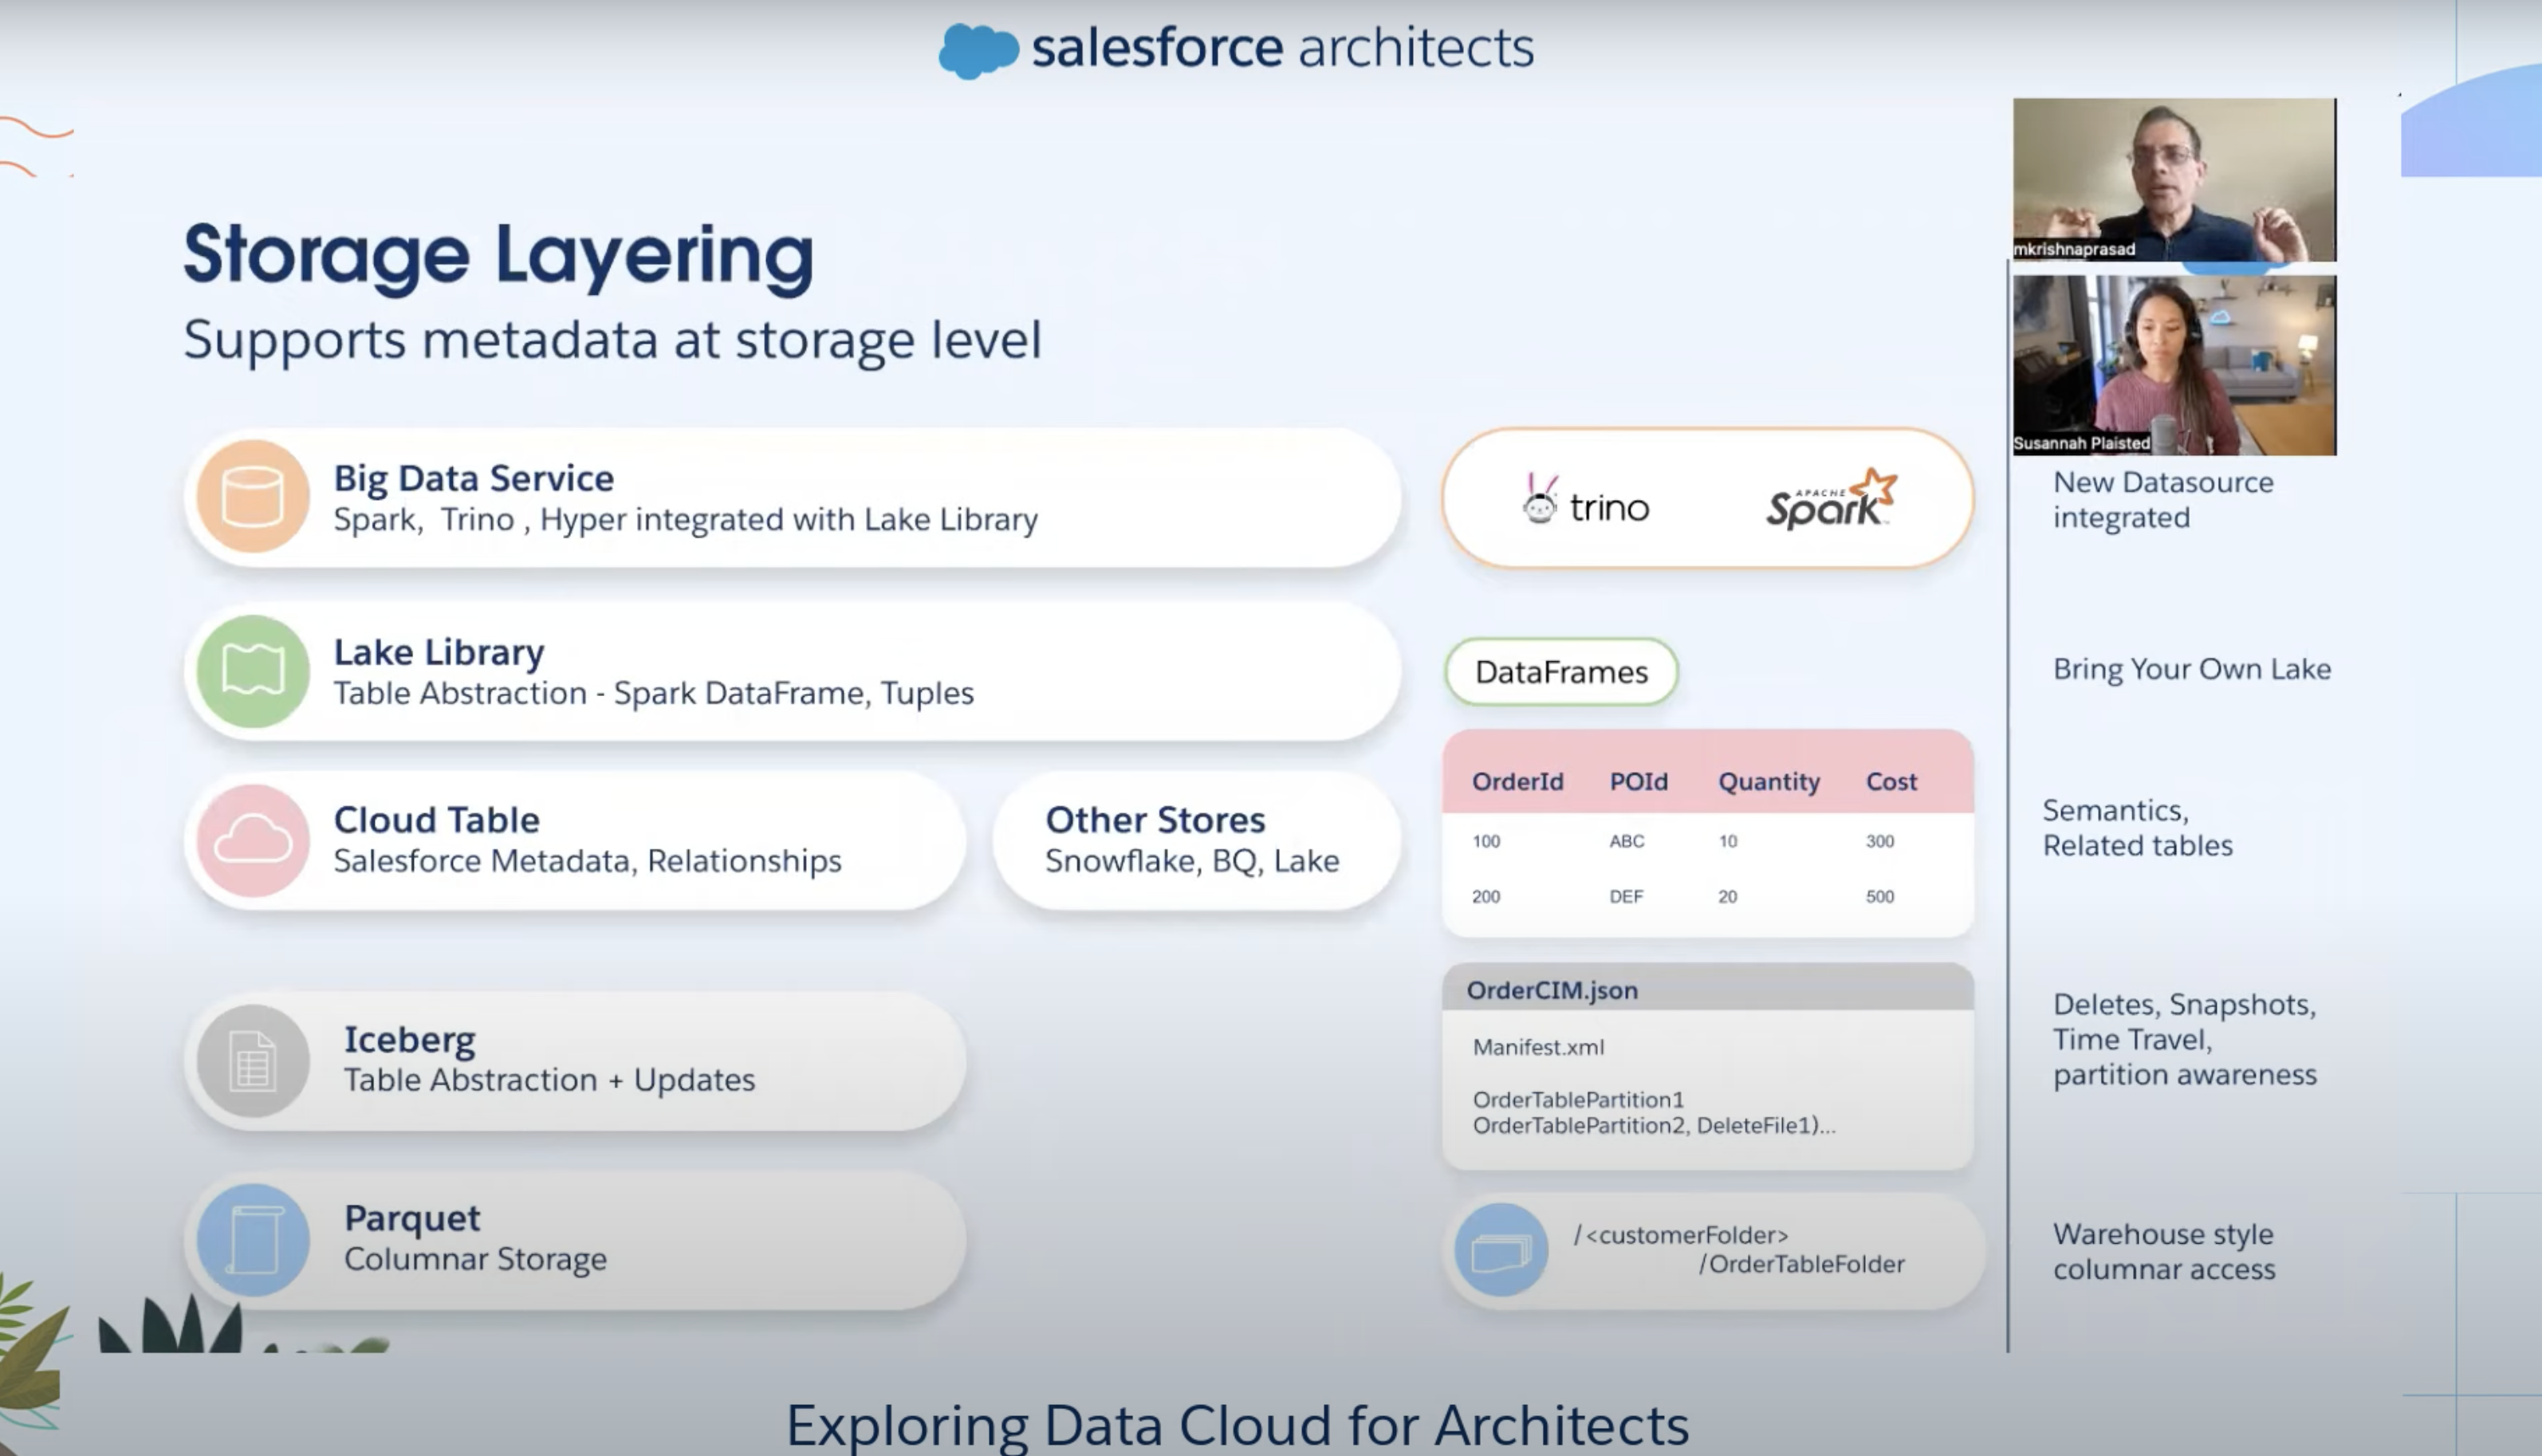Click 'Columnar Storage' text
The image size is (2542, 1456).
coord(475,1259)
